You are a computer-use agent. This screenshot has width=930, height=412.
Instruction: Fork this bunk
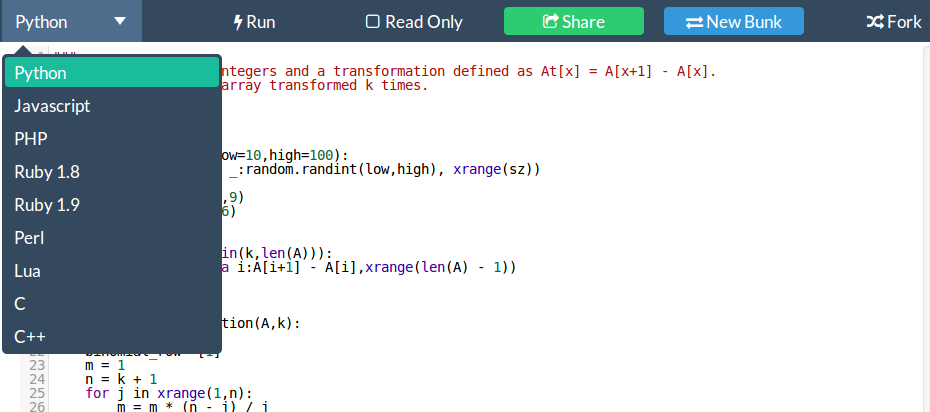(894, 22)
